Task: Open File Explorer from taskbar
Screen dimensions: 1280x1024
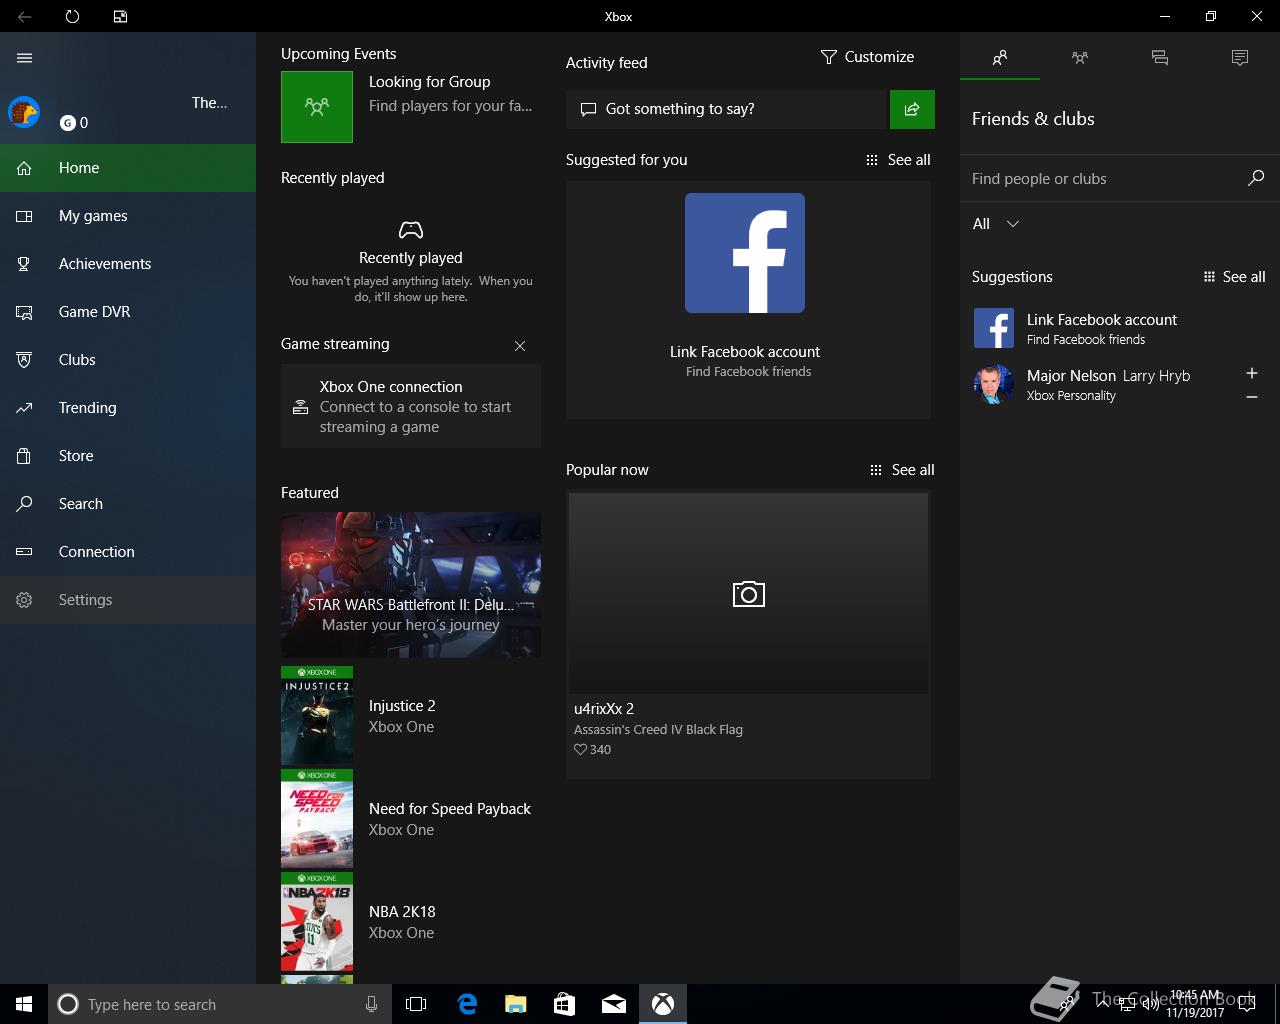Action: (x=515, y=1004)
